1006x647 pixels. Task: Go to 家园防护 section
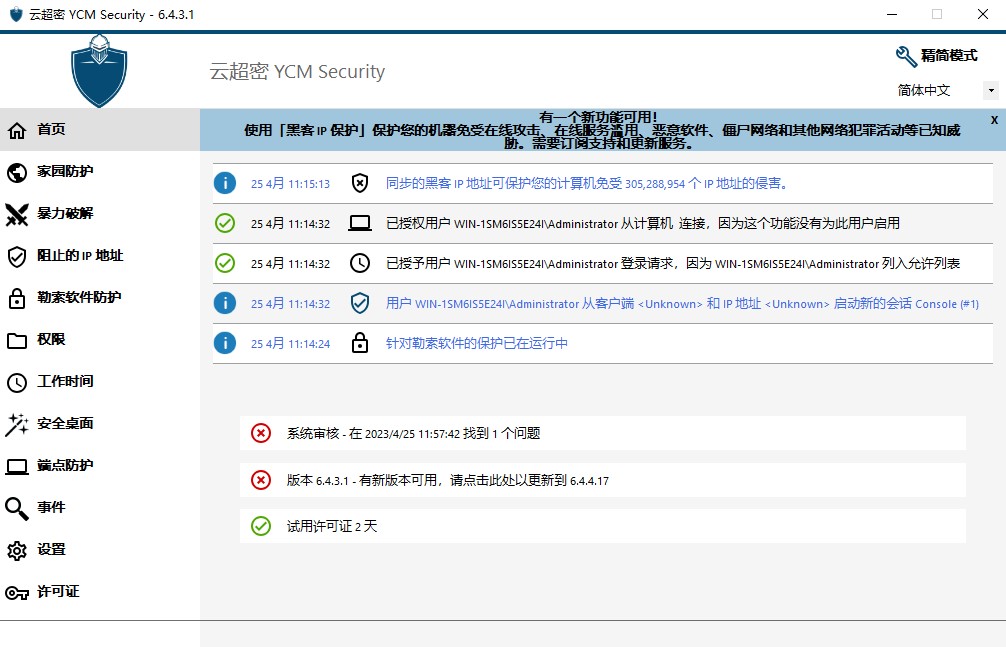coord(100,172)
